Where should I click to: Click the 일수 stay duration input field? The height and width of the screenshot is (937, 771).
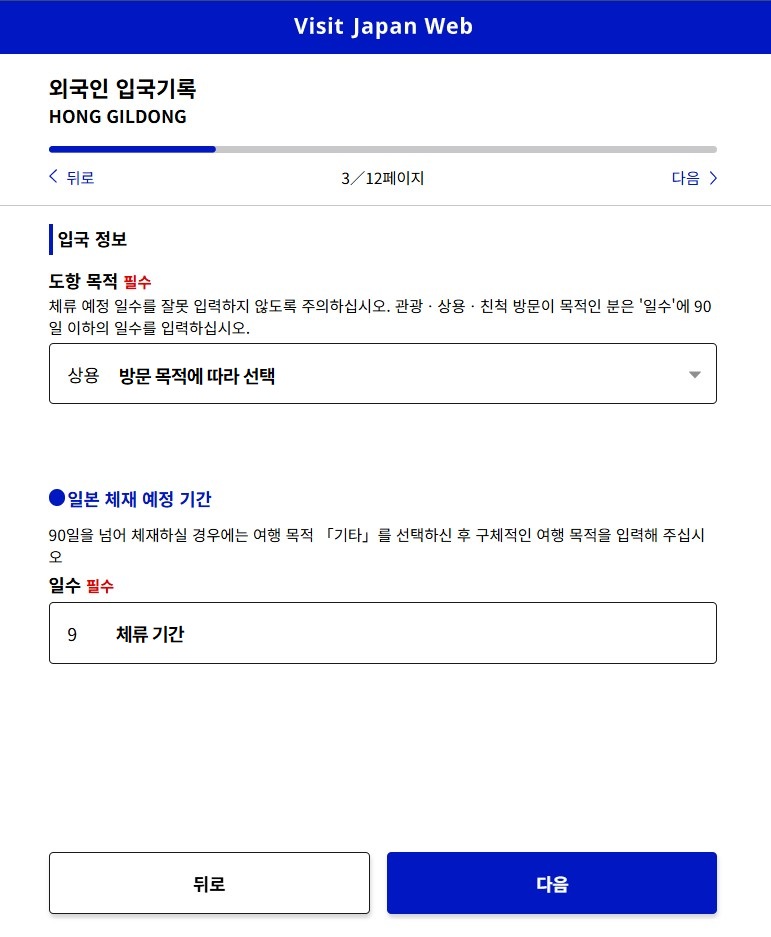click(x=383, y=633)
